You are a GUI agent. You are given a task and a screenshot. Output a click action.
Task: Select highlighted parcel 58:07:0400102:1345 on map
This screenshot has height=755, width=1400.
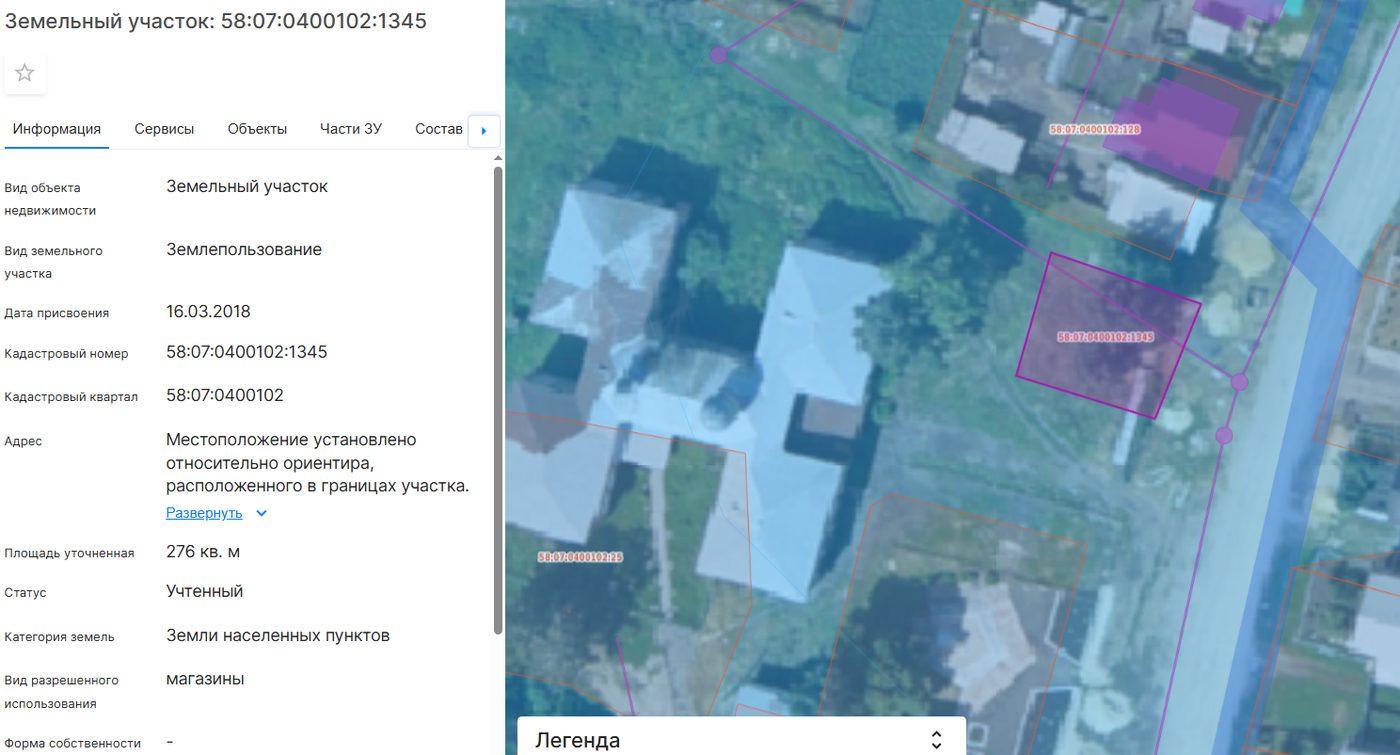click(x=1107, y=336)
